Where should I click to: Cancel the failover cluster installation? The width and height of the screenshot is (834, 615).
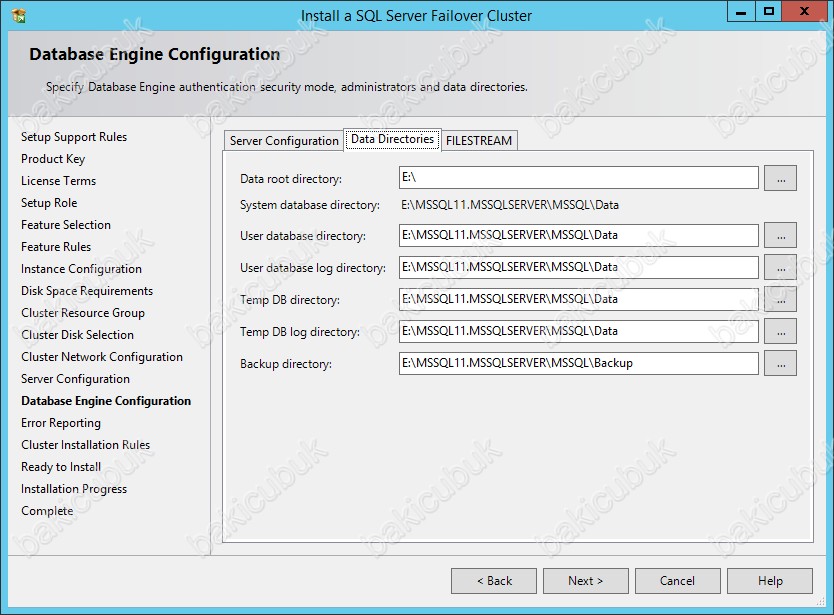coord(678,580)
